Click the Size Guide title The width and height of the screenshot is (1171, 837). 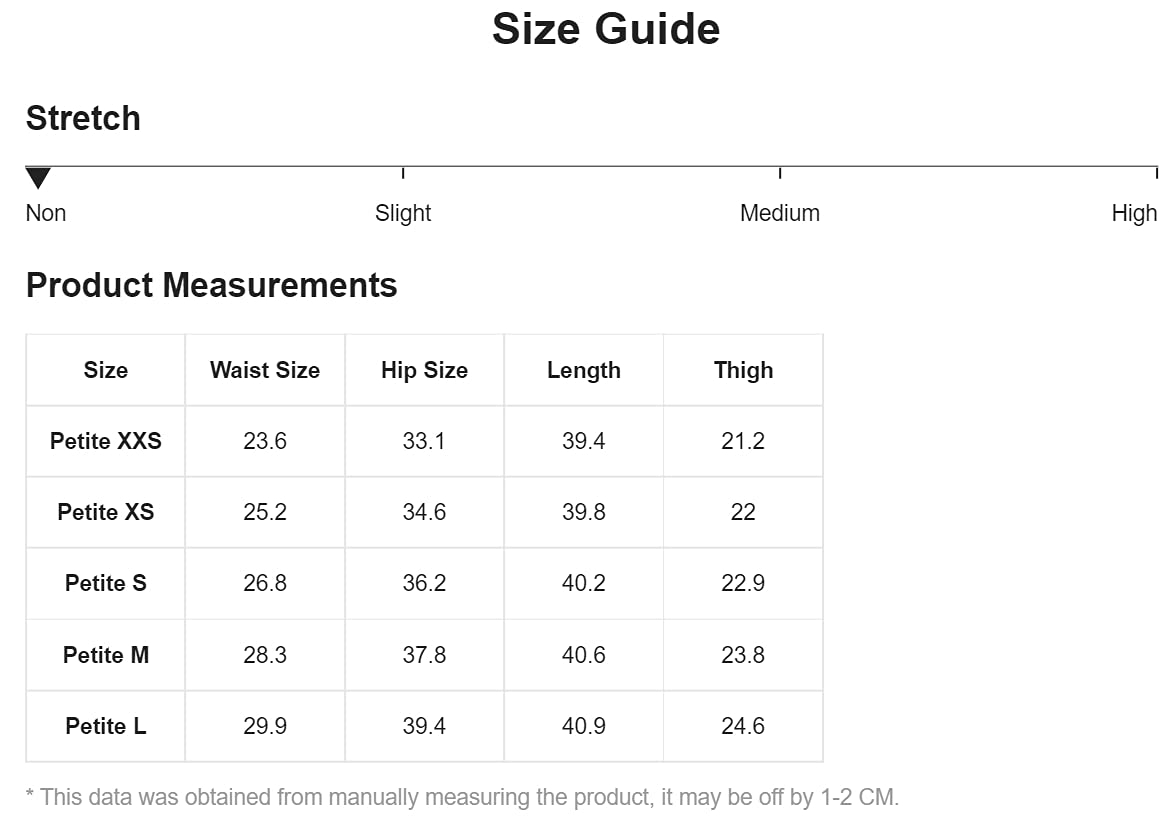606,28
